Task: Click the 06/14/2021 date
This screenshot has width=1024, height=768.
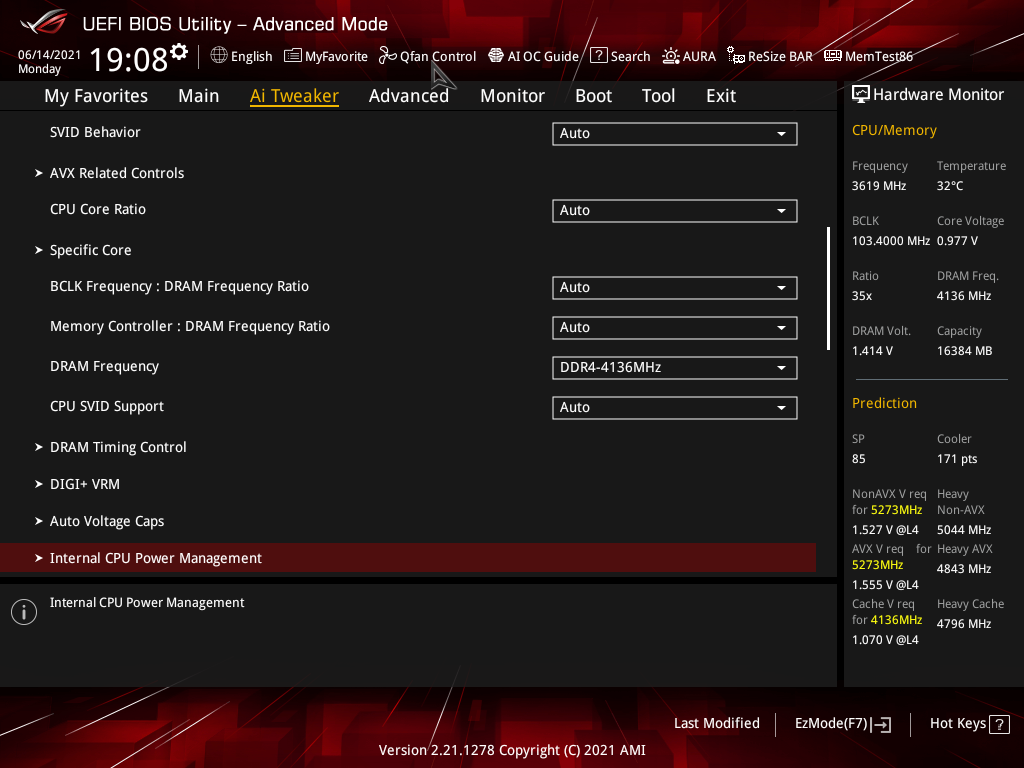Action: (49, 55)
